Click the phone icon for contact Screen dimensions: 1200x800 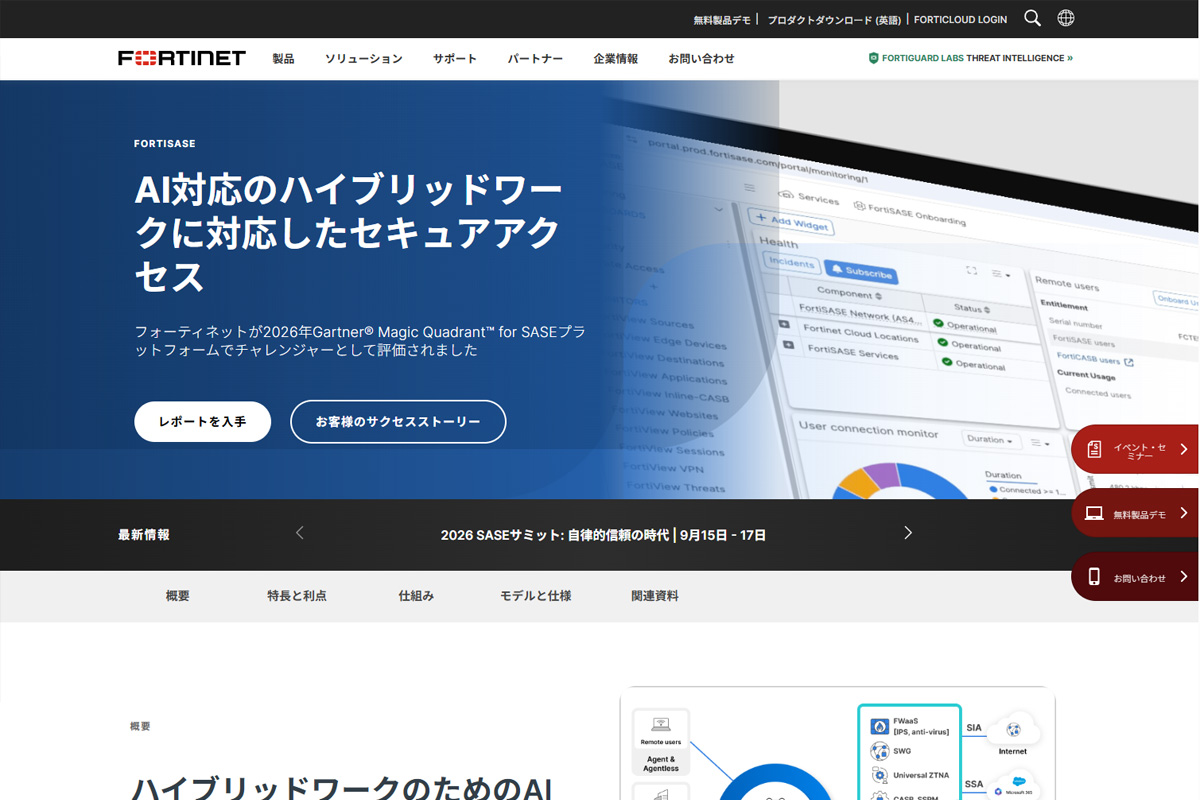pyautogui.click(x=1094, y=577)
